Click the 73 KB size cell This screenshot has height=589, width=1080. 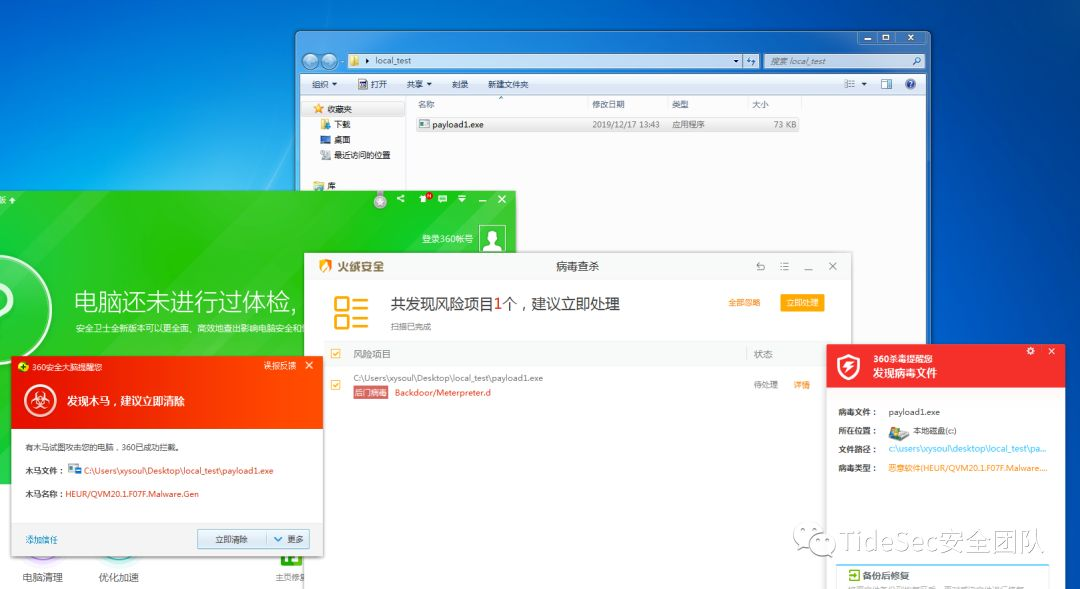(x=785, y=125)
